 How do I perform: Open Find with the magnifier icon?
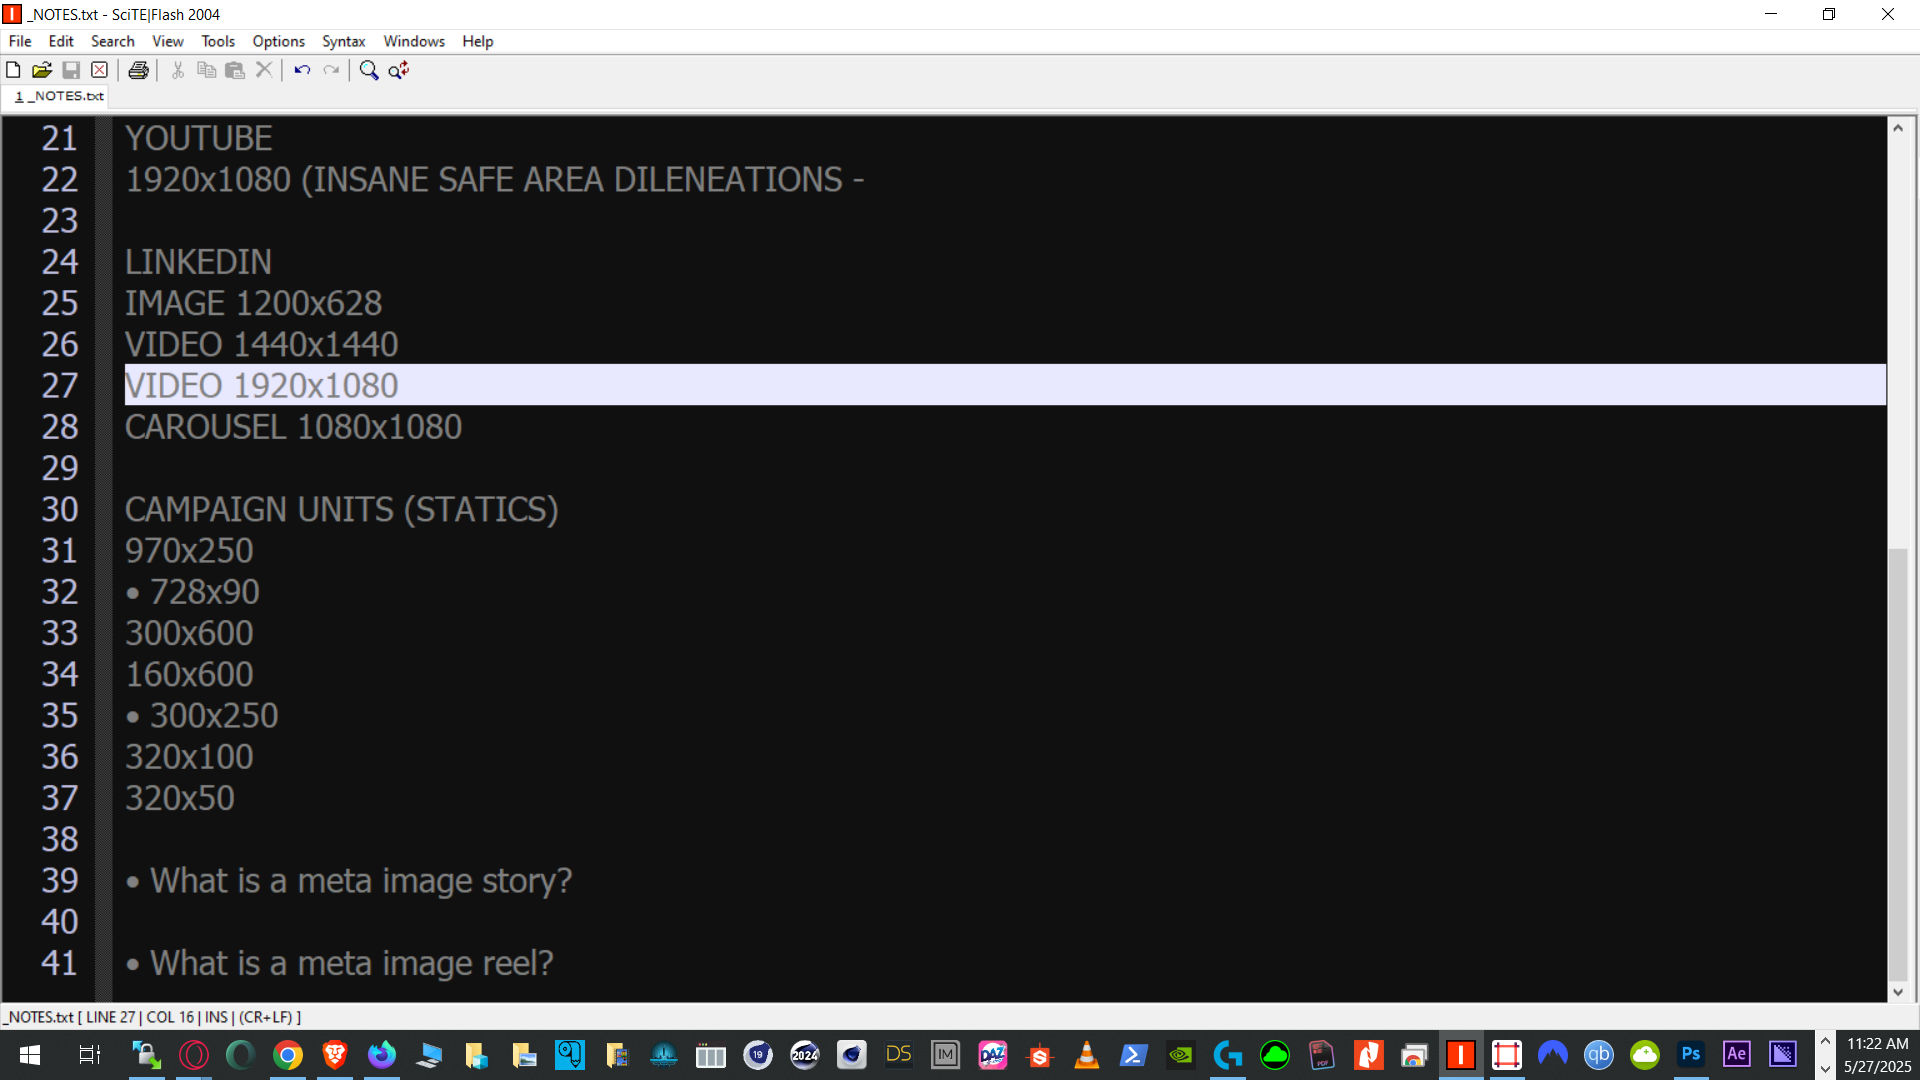369,70
